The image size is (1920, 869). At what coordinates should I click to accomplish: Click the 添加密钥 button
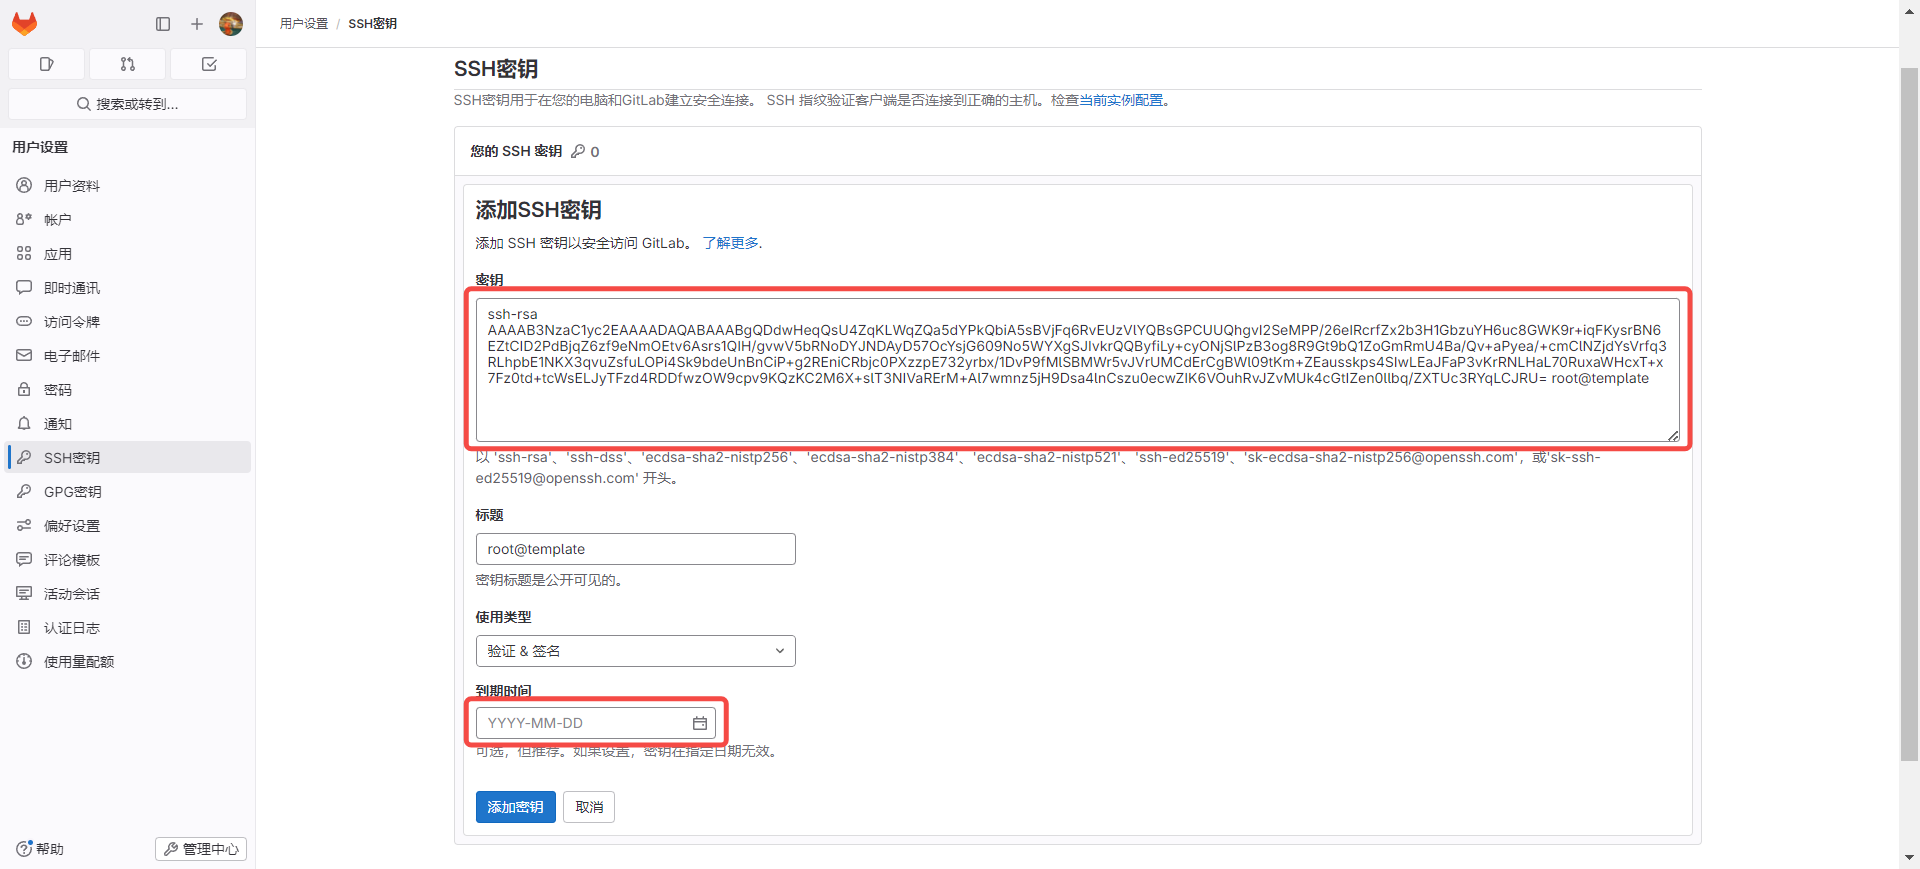tap(515, 807)
